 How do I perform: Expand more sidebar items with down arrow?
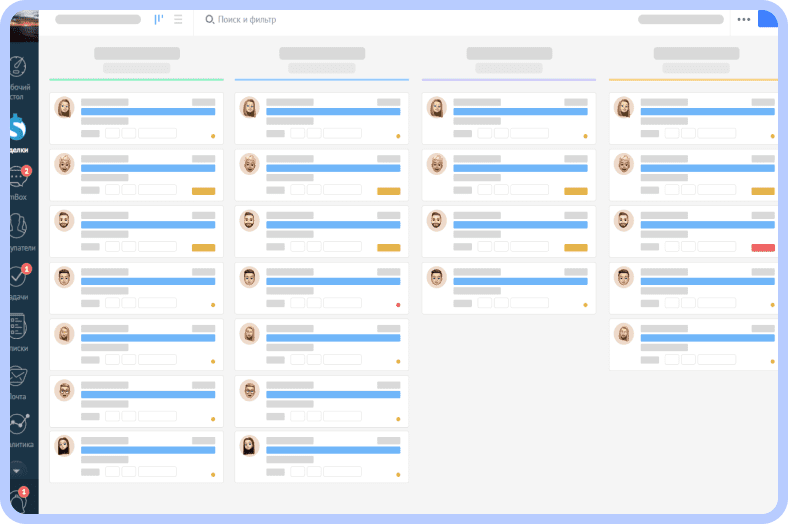tap(17, 471)
